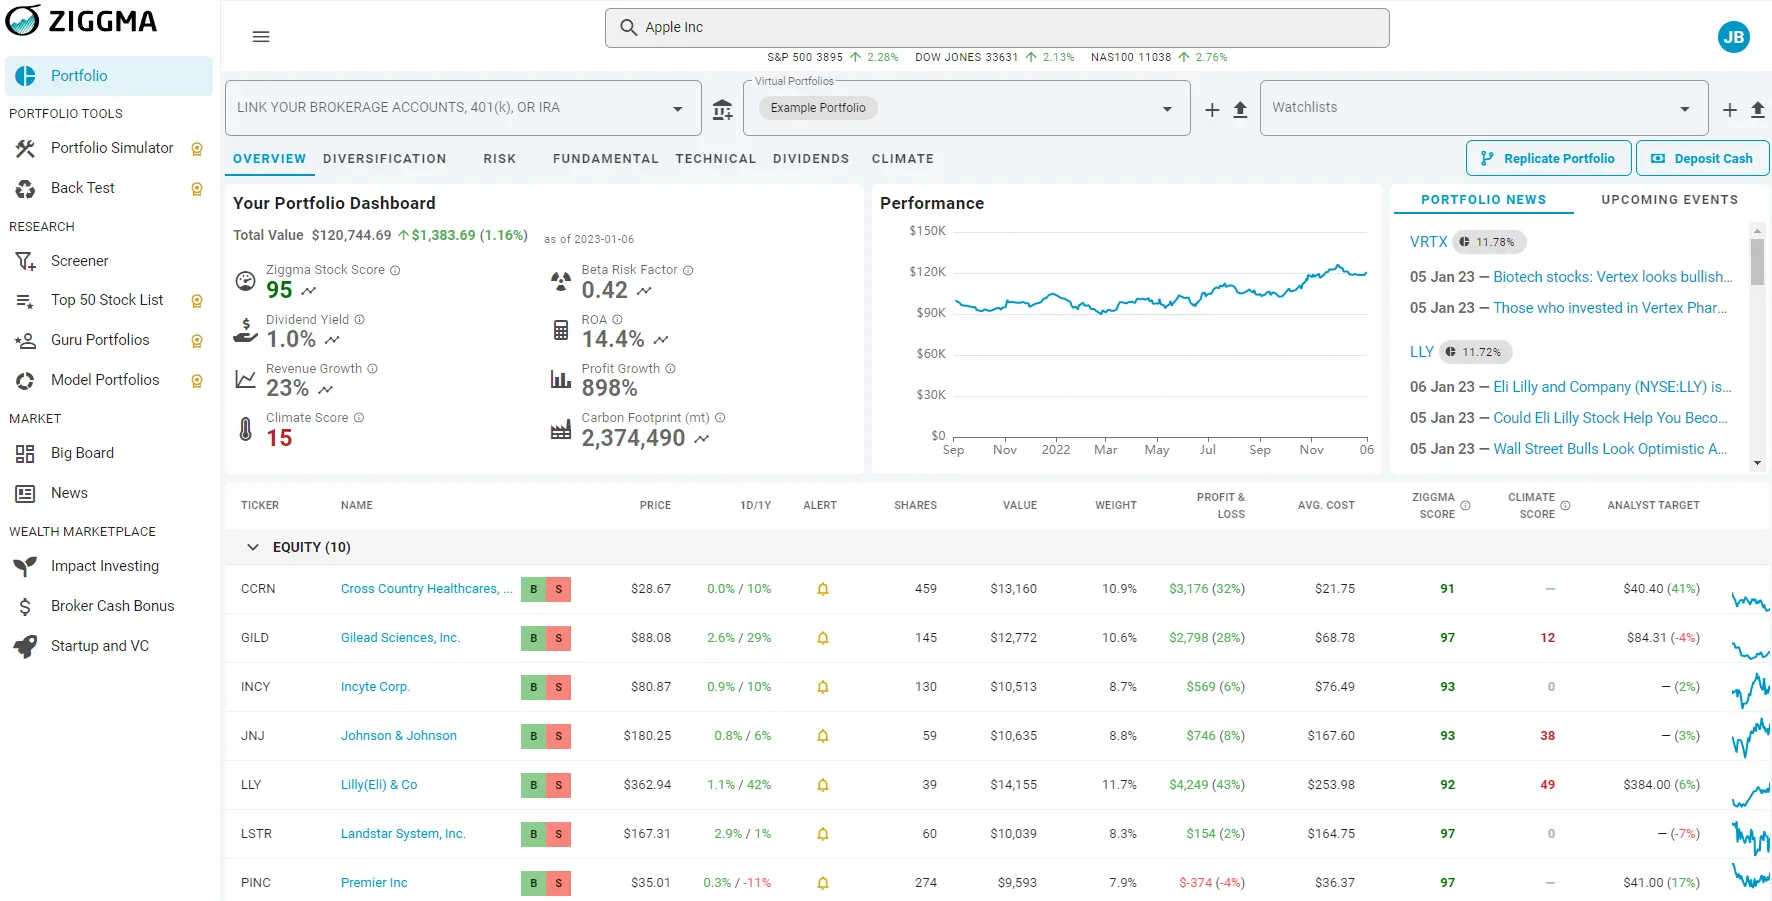Click the Apple Inc search field
1772x901 pixels.
point(996,28)
